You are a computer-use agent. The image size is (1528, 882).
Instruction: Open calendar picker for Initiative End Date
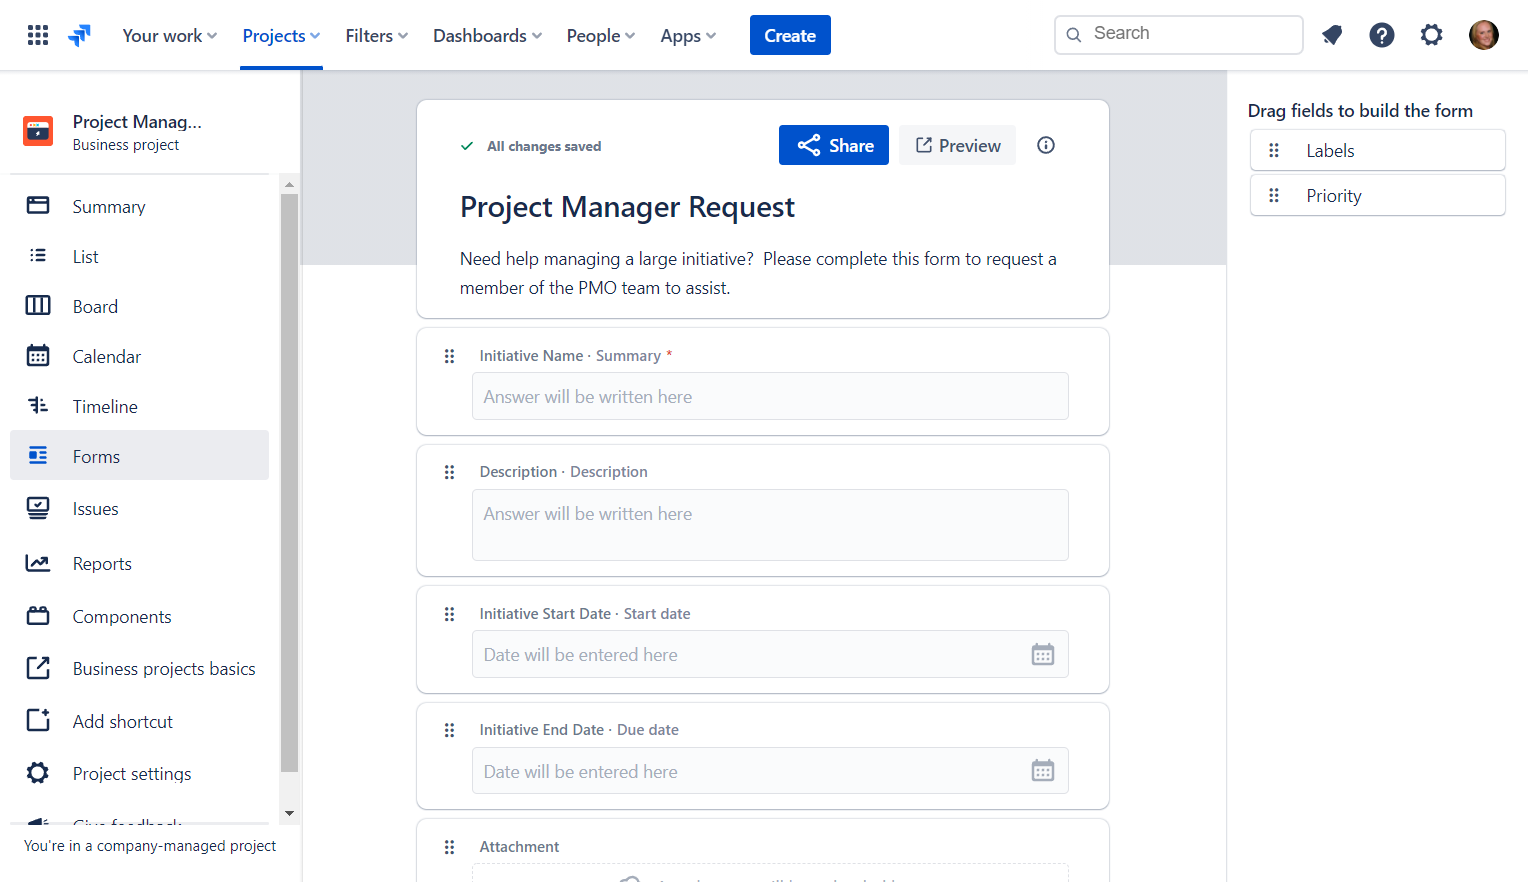click(1042, 771)
